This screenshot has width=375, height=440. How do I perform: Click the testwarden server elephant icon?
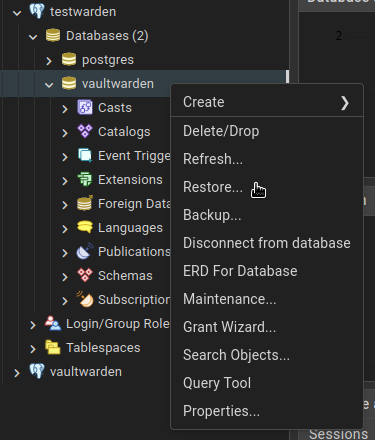[x=37, y=11]
